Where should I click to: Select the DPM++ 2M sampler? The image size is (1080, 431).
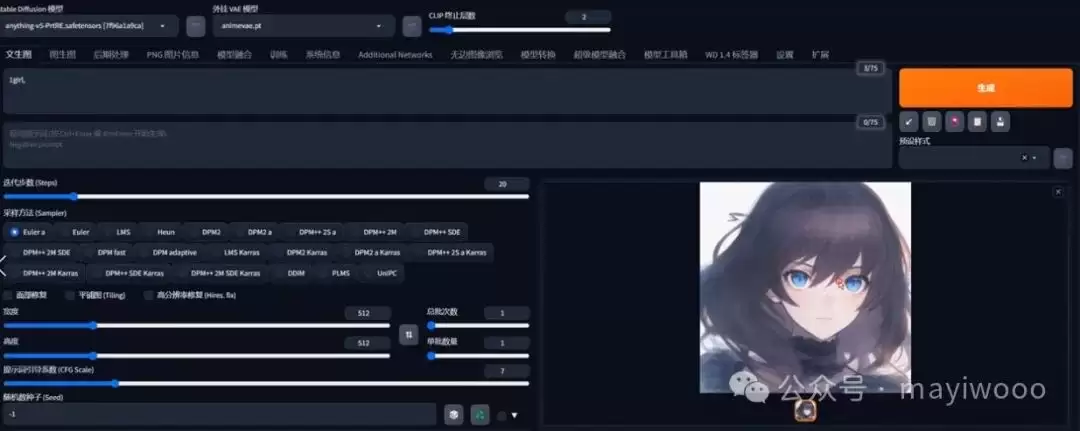coord(375,232)
